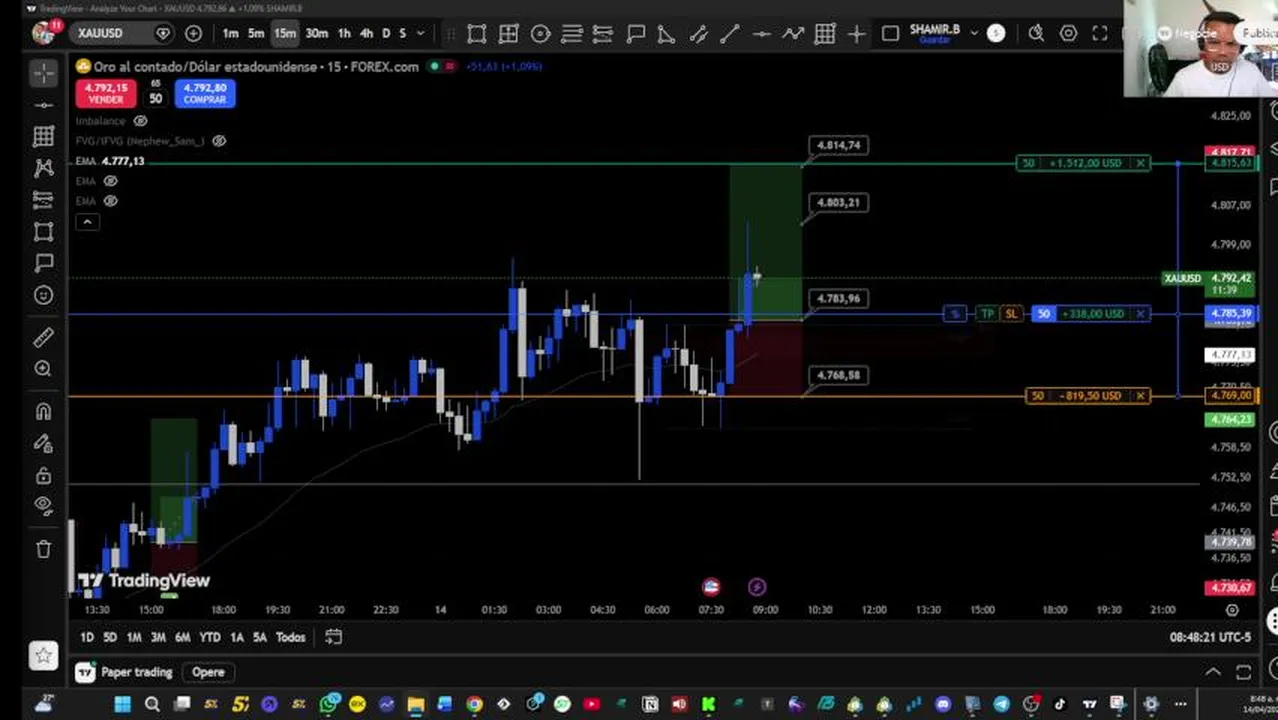The height and width of the screenshot is (720, 1278).
Task: Cancel stop loss line with -819,50 USD
Action: click(1140, 396)
